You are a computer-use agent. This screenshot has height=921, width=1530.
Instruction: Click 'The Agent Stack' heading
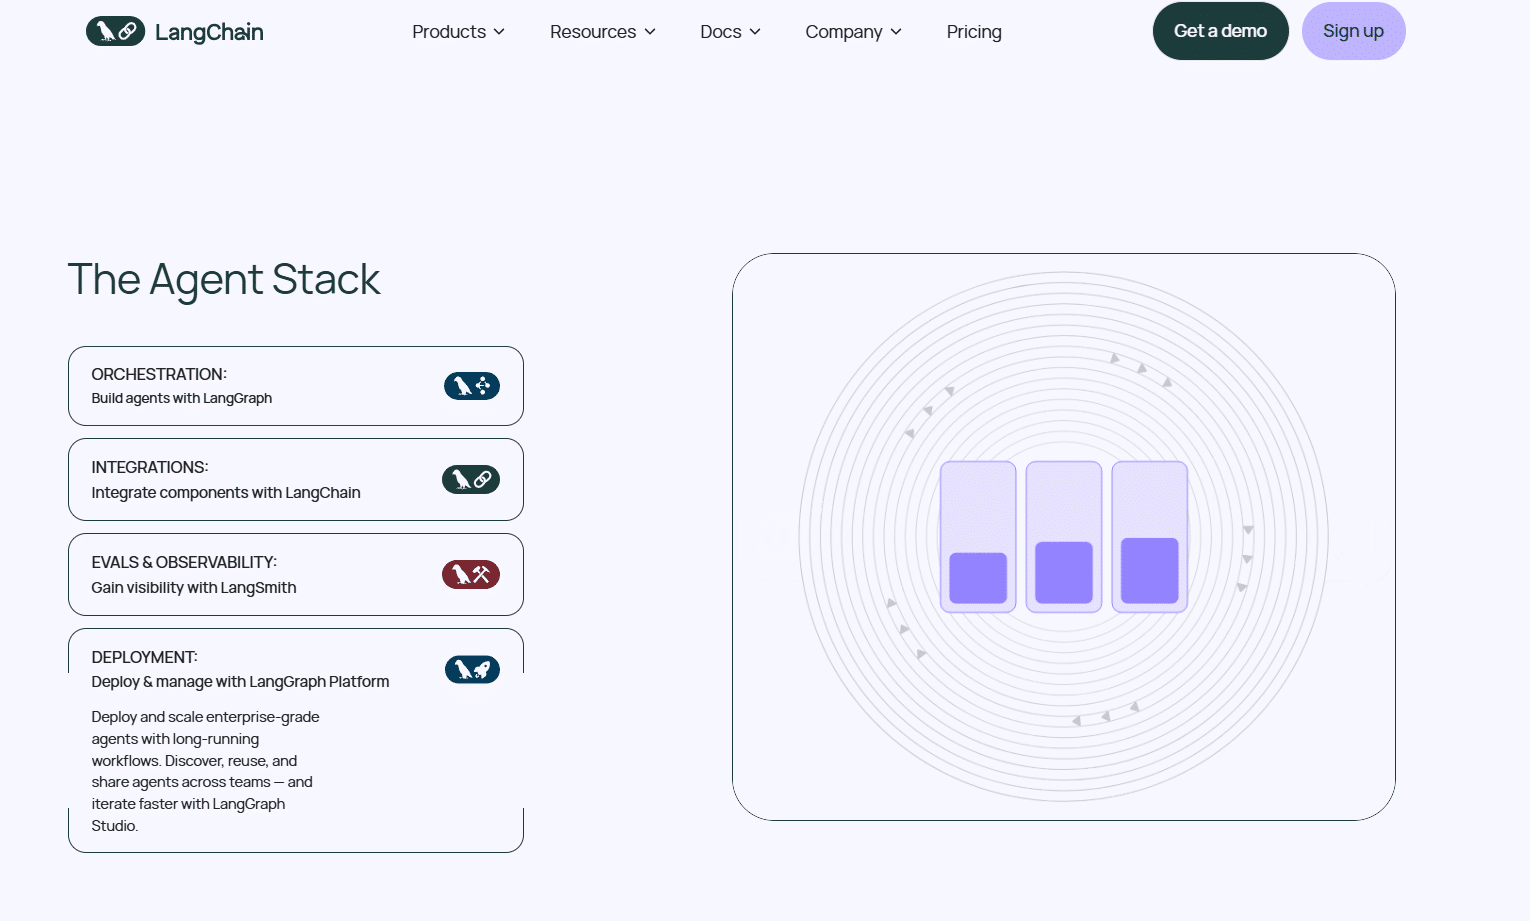click(224, 279)
